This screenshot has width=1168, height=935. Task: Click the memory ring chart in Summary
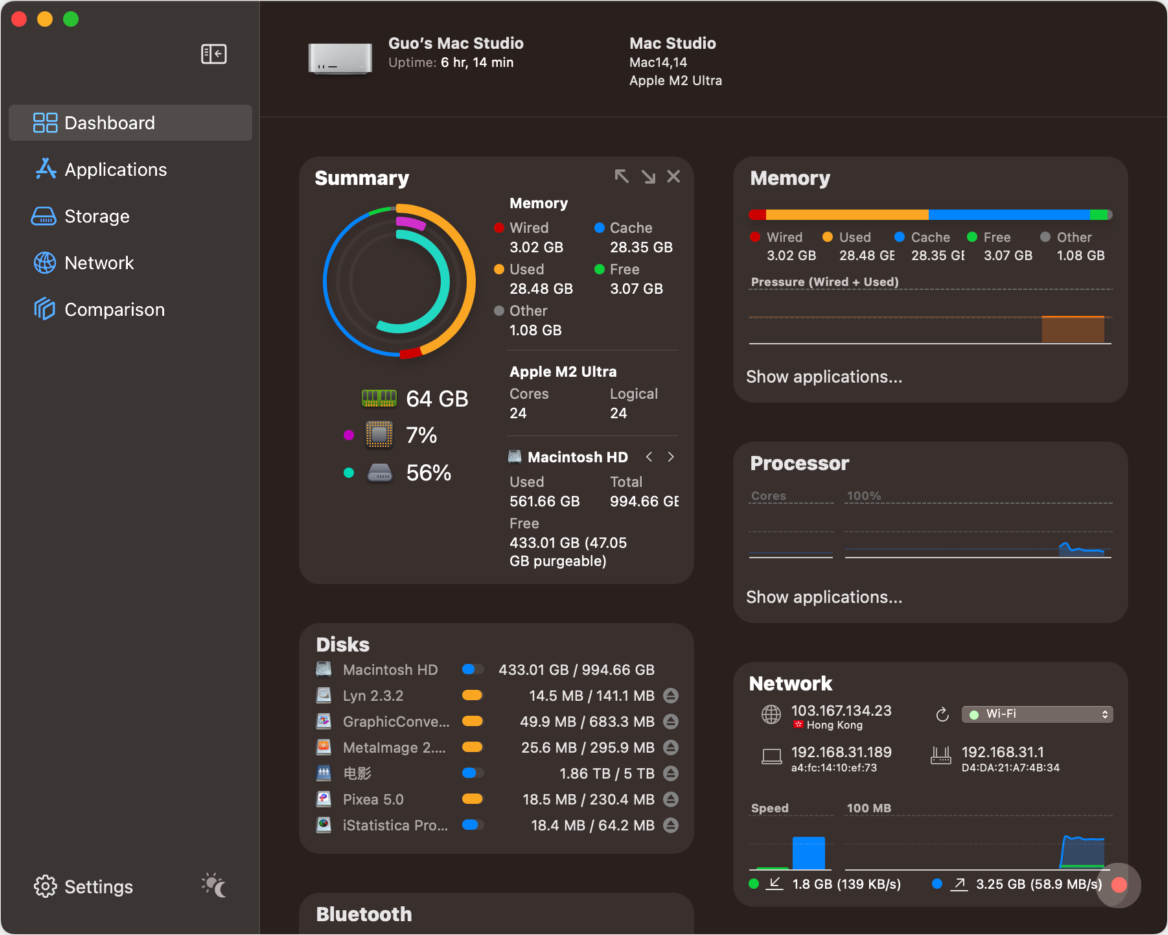(x=399, y=281)
